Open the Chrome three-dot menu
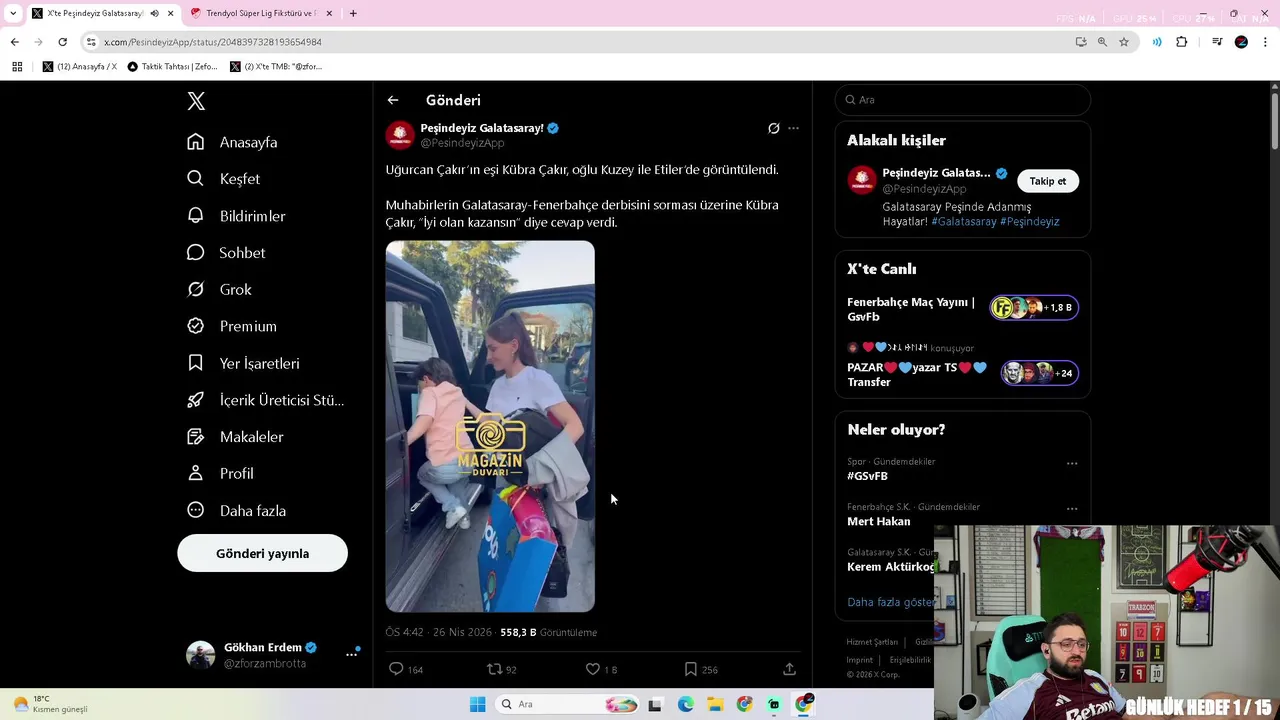The height and width of the screenshot is (720, 1280). [x=1266, y=42]
